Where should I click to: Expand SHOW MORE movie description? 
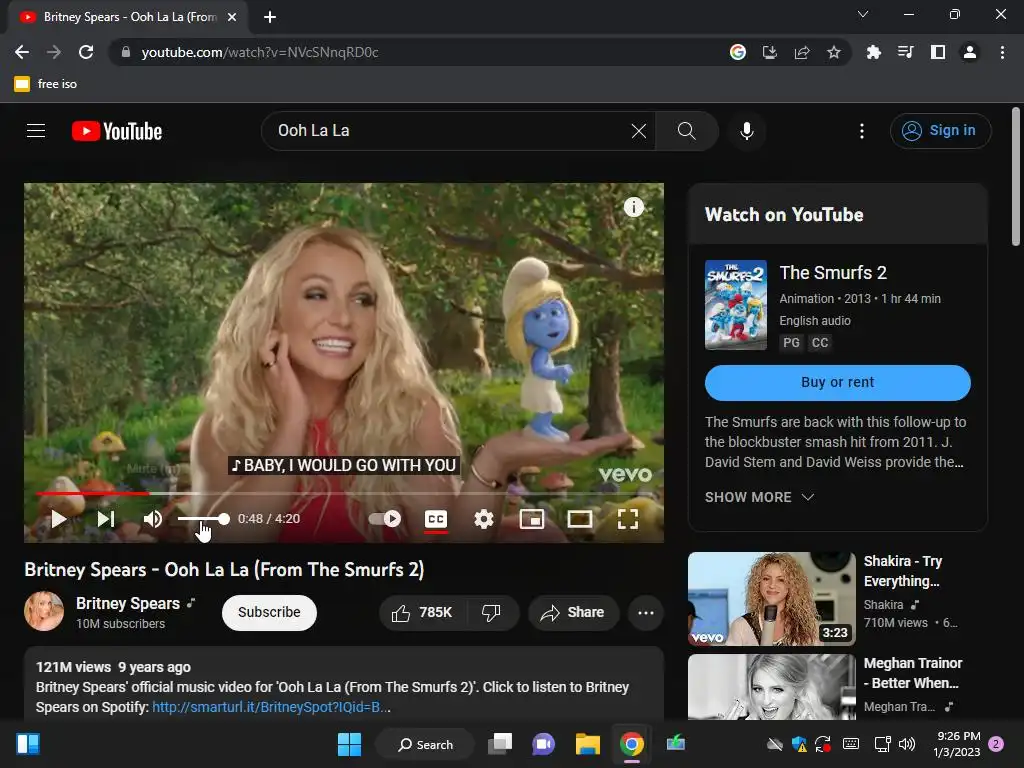point(759,498)
